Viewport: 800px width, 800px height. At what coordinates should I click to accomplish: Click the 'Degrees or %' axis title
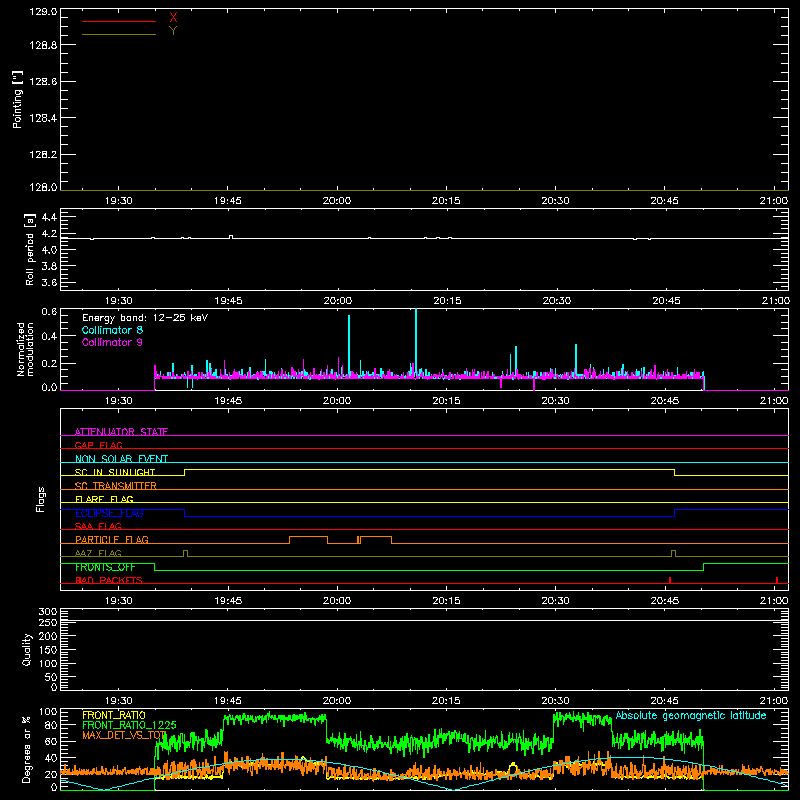pyautogui.click(x=27, y=749)
